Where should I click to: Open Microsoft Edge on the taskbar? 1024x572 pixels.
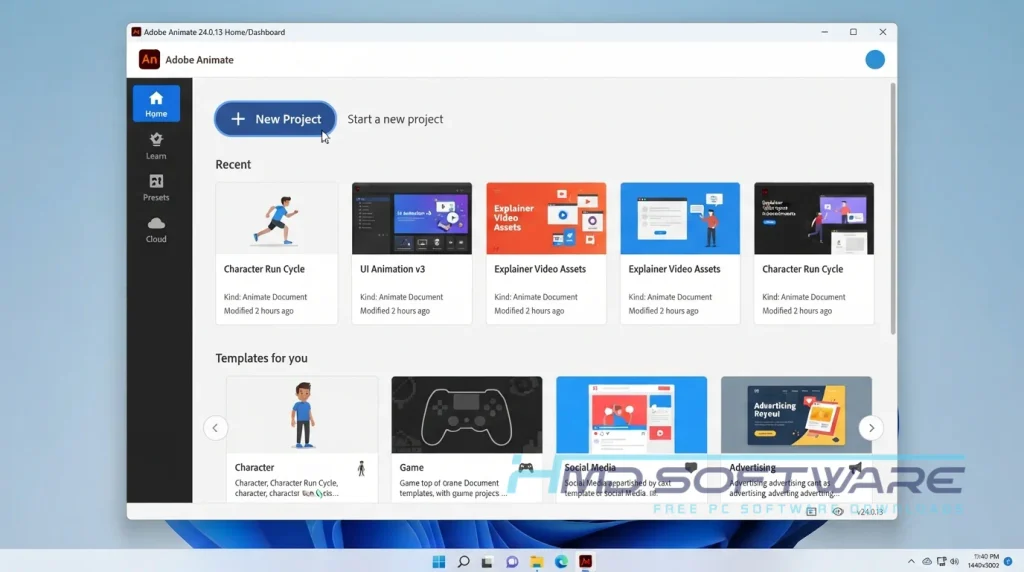[x=561, y=562]
